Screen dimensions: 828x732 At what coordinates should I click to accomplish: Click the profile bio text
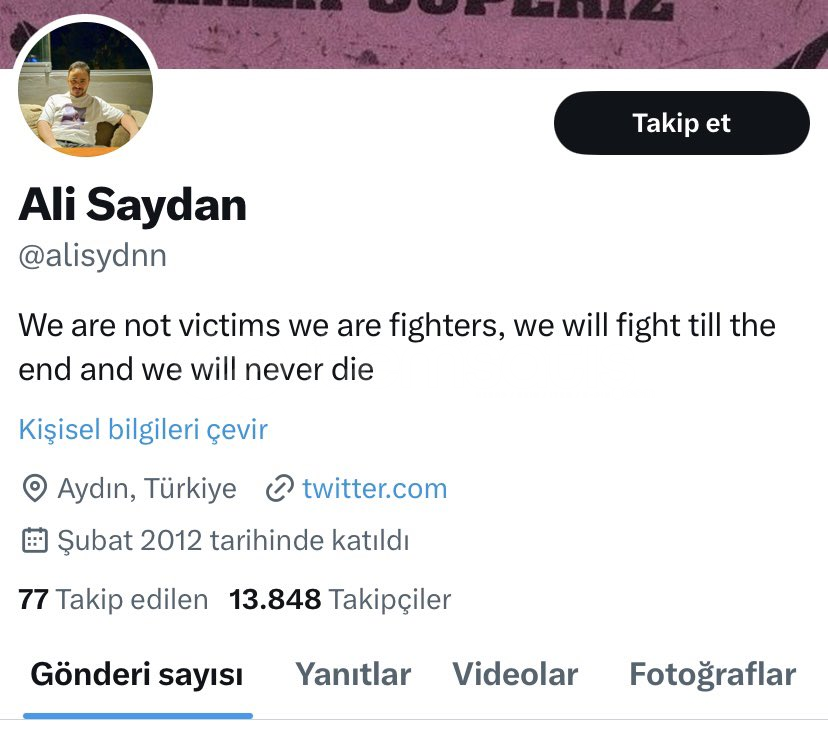397,347
